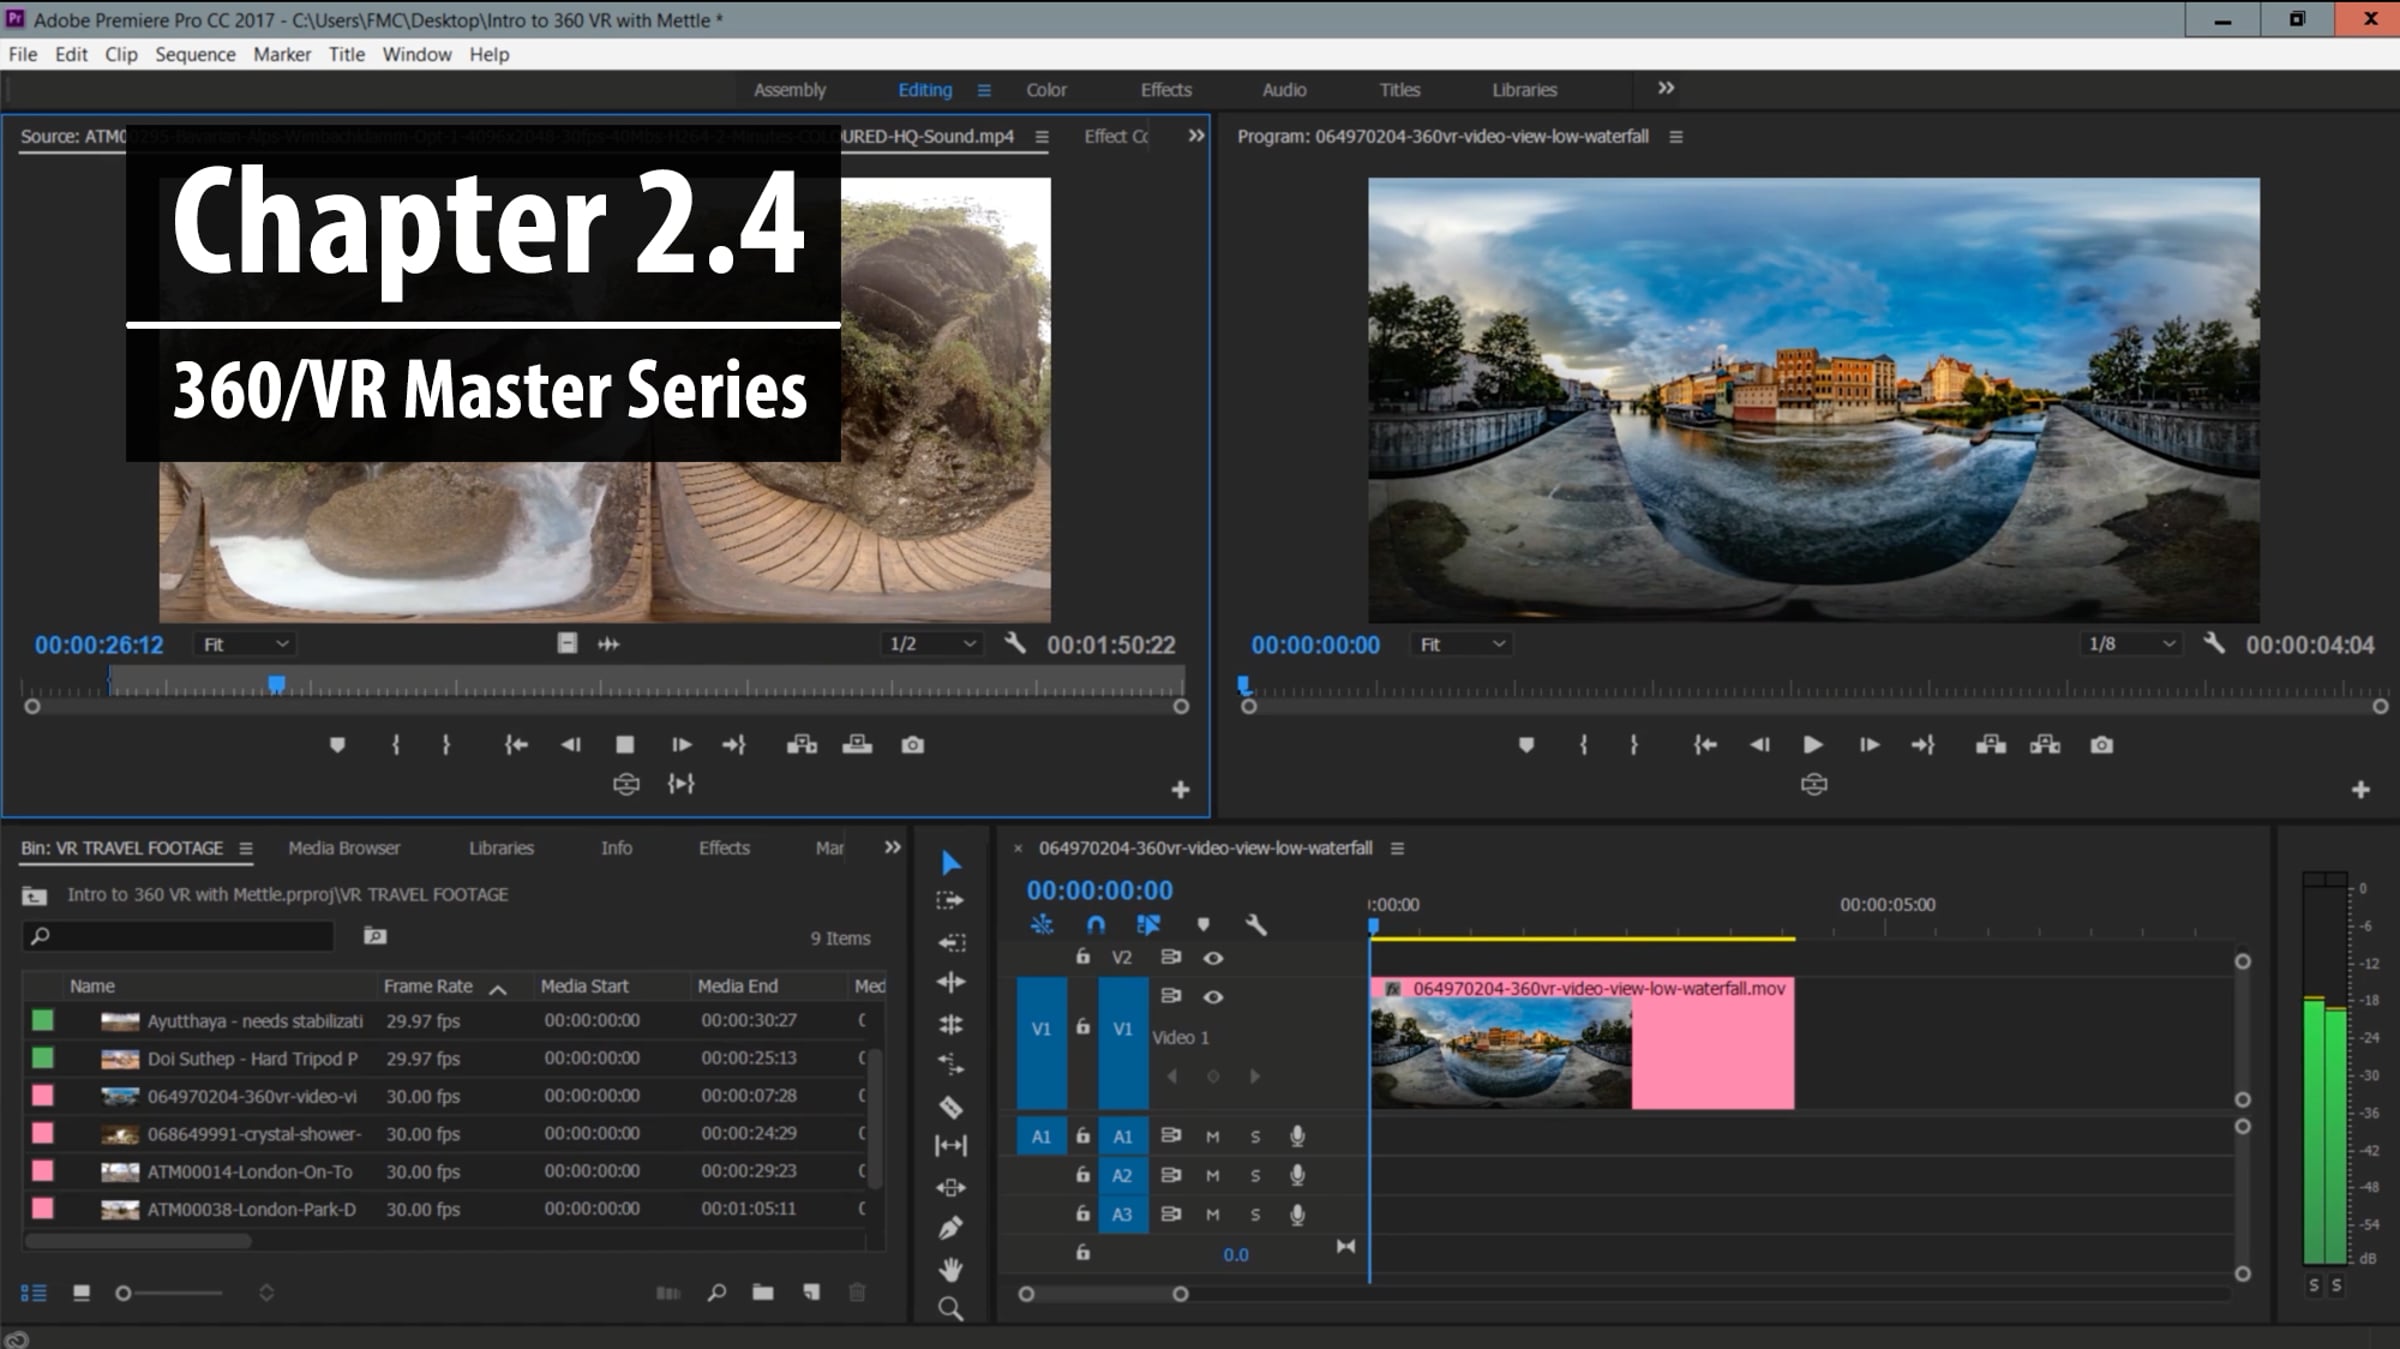2400x1349 pixels.
Task: Select the Razor tool
Action: click(x=950, y=1106)
